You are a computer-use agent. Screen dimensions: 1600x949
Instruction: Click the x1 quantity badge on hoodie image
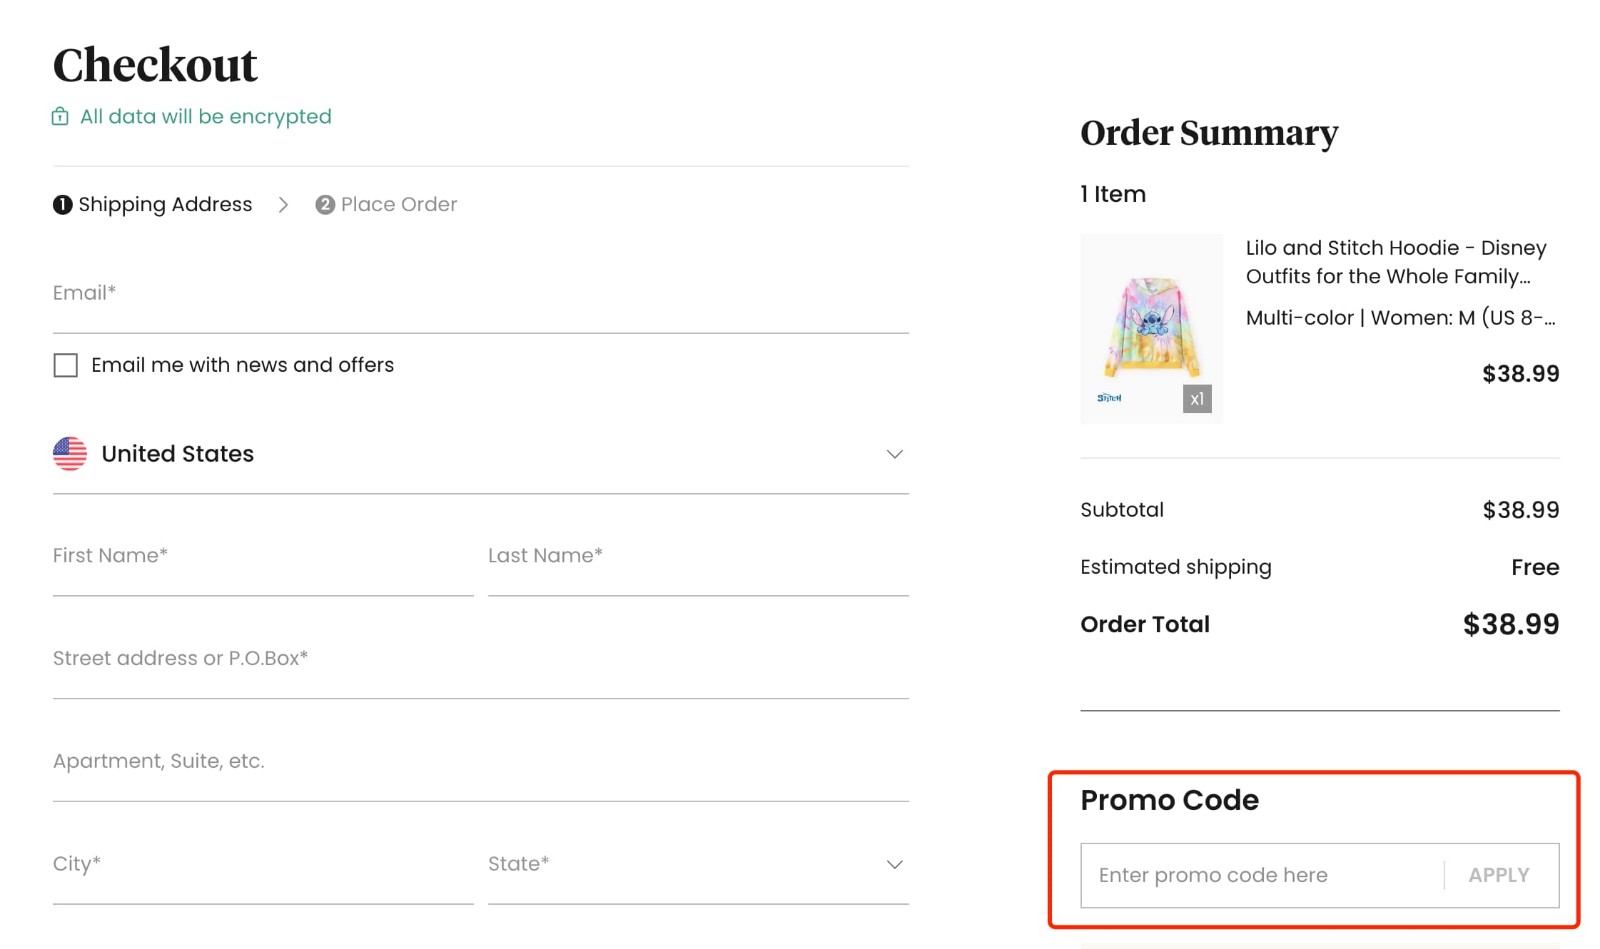[x=1196, y=398]
